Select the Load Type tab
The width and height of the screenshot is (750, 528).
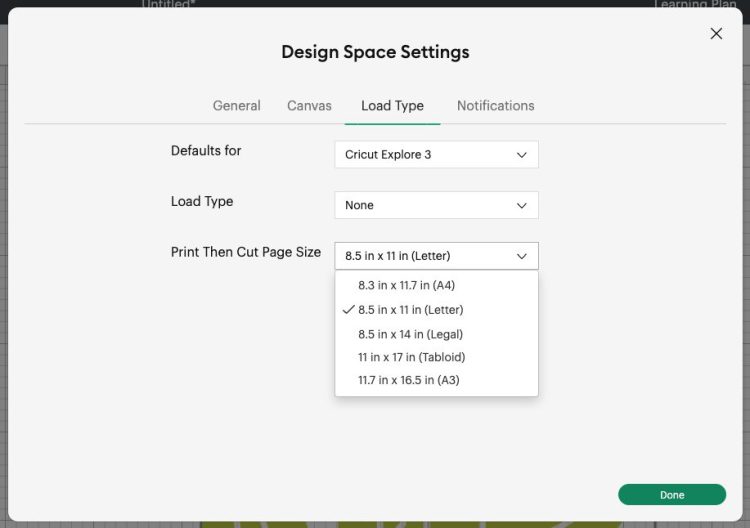pos(392,106)
